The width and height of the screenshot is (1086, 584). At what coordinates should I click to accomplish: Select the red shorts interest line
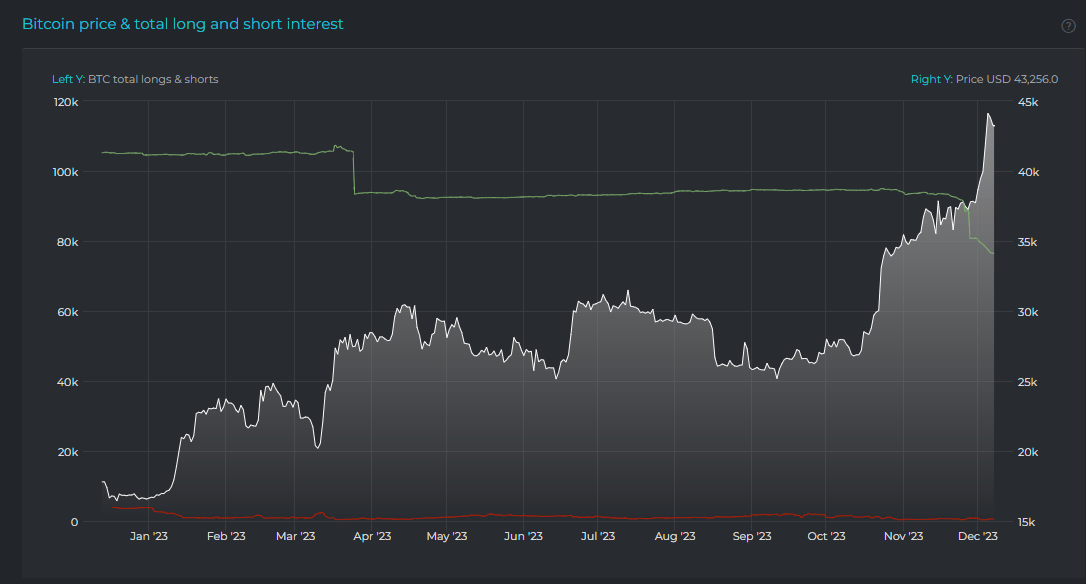600,516
